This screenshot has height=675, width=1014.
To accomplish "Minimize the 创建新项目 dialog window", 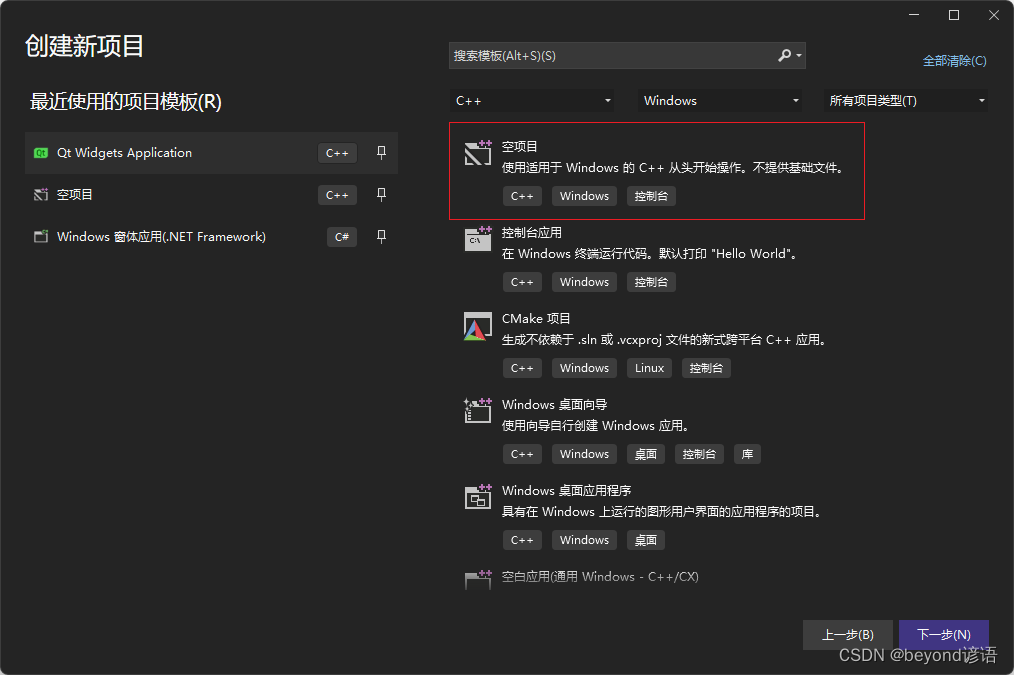I will [x=914, y=16].
